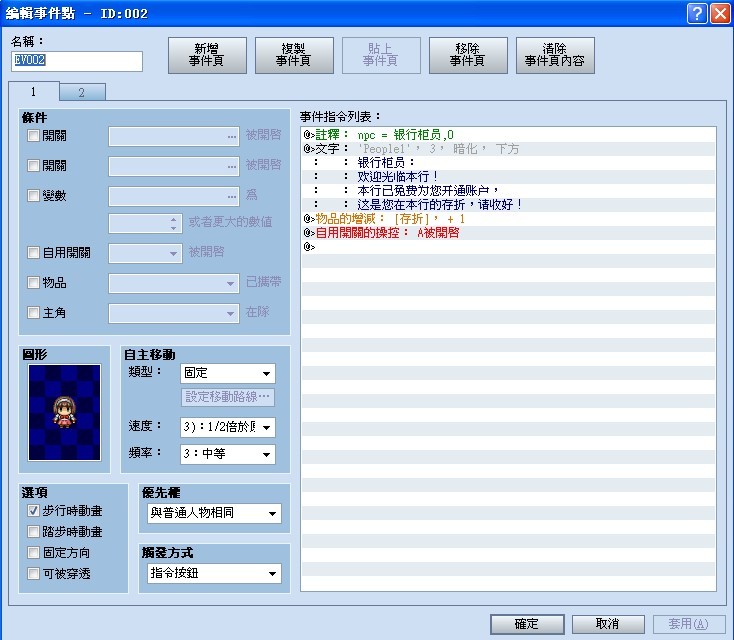Click the 移除事件頁 button

468,55
